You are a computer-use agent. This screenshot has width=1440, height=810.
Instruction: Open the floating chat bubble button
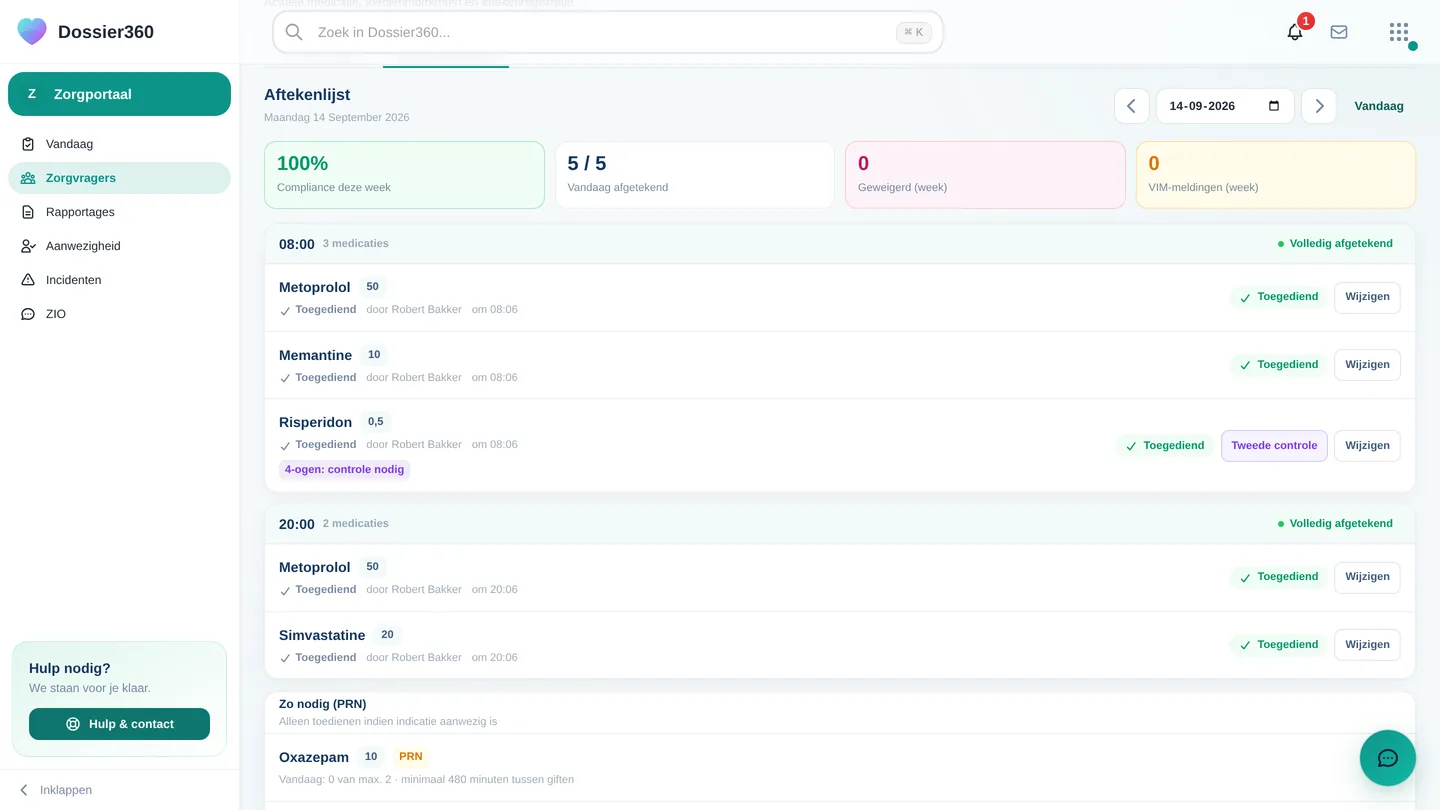1388,758
